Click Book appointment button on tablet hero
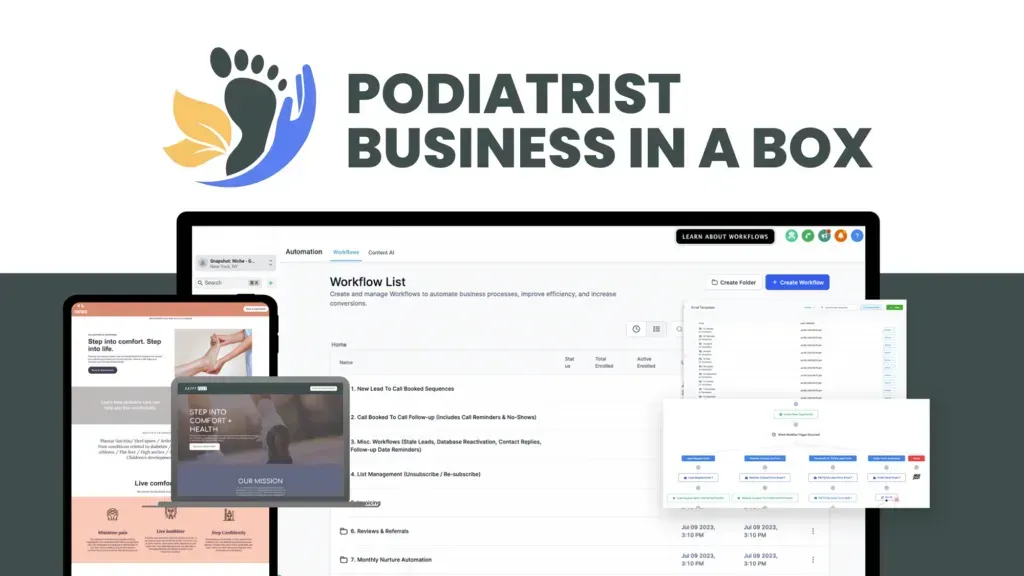 [103, 370]
